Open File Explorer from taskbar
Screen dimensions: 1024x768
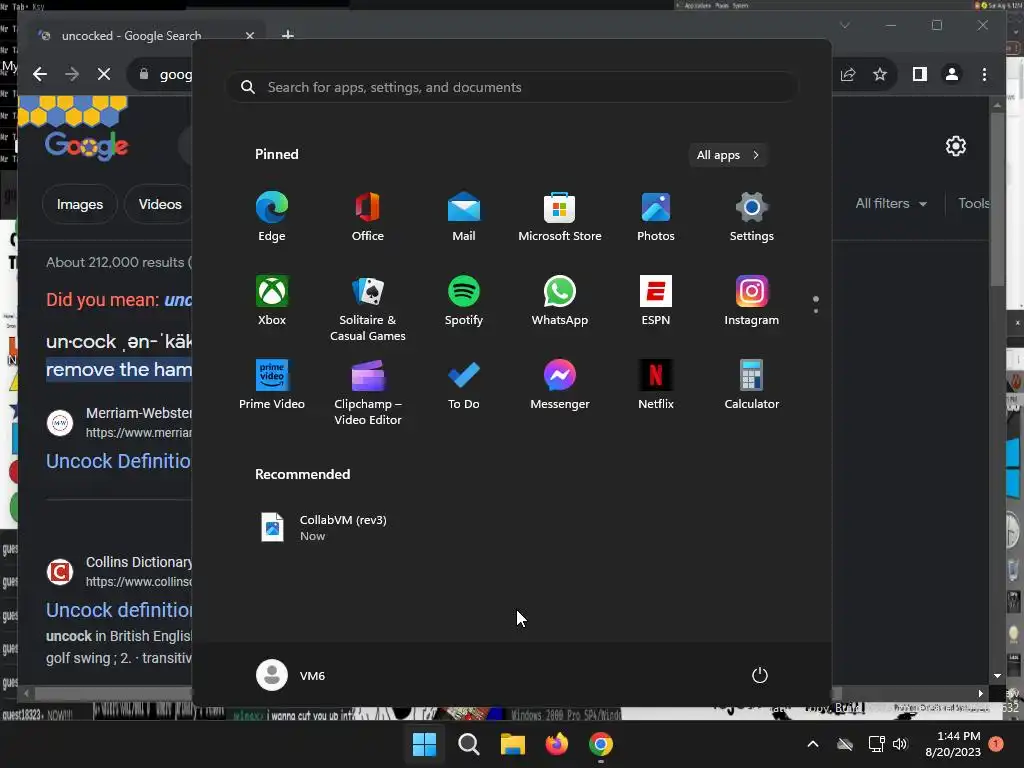point(513,744)
